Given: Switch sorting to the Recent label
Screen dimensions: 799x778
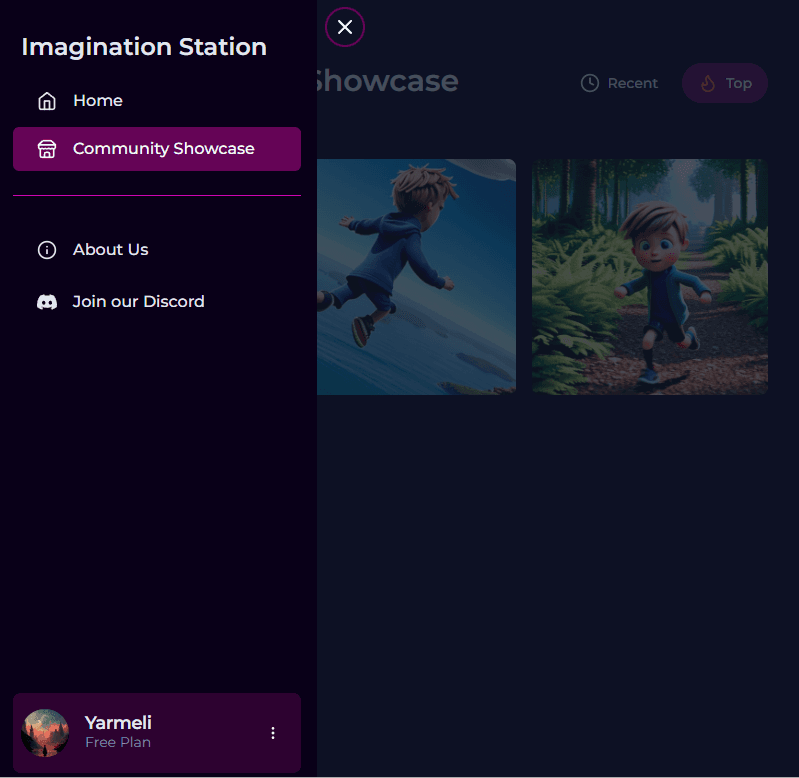Looking at the screenshot, I should [x=633, y=83].
